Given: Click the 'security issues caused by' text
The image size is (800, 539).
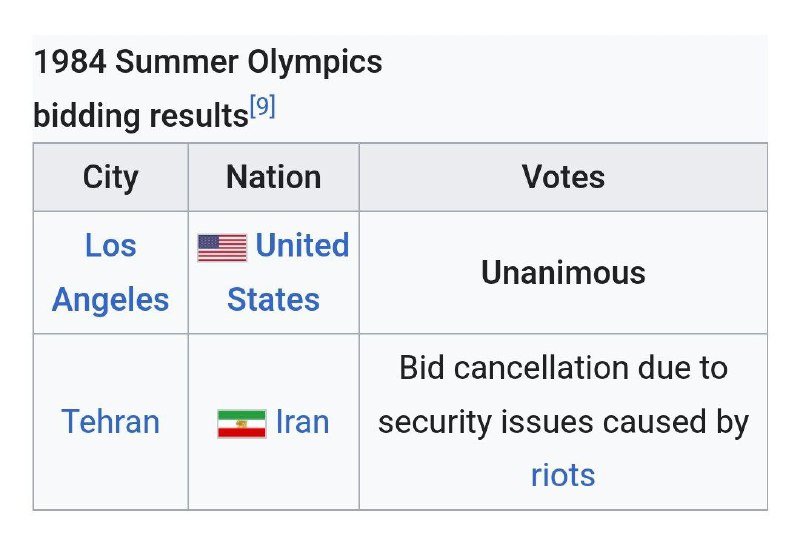Looking at the screenshot, I should pyautogui.click(x=563, y=423).
